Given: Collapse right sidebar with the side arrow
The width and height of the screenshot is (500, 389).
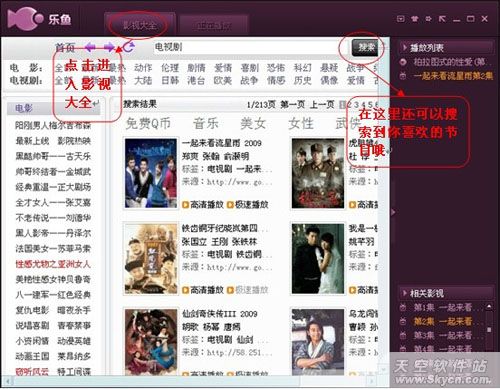Looking at the screenshot, I should click(x=393, y=212).
